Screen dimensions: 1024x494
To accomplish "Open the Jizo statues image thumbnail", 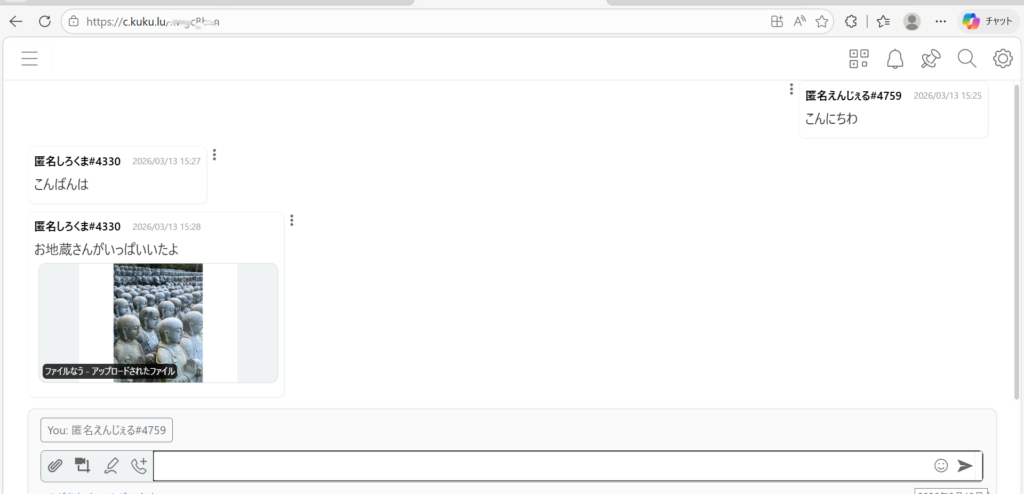I will coord(158,323).
